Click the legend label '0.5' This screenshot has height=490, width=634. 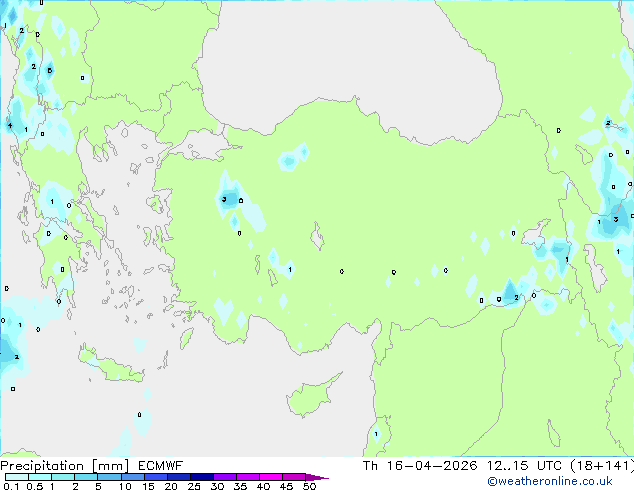tap(35, 486)
